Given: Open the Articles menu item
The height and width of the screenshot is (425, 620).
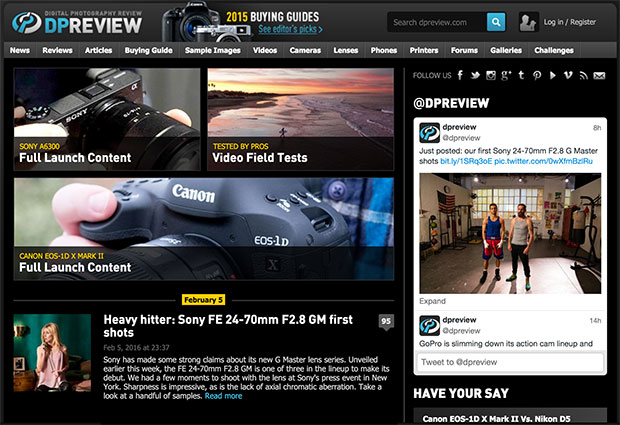Looking at the screenshot, I should [98, 50].
